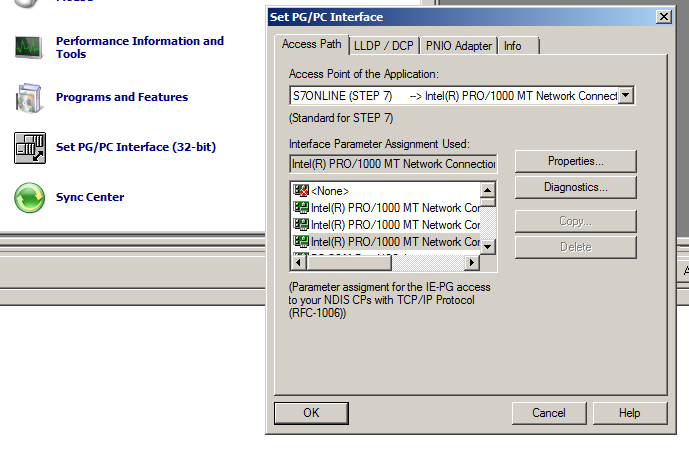Open Sync Center link
Viewport: 689px width, 449px height.
pos(90,197)
